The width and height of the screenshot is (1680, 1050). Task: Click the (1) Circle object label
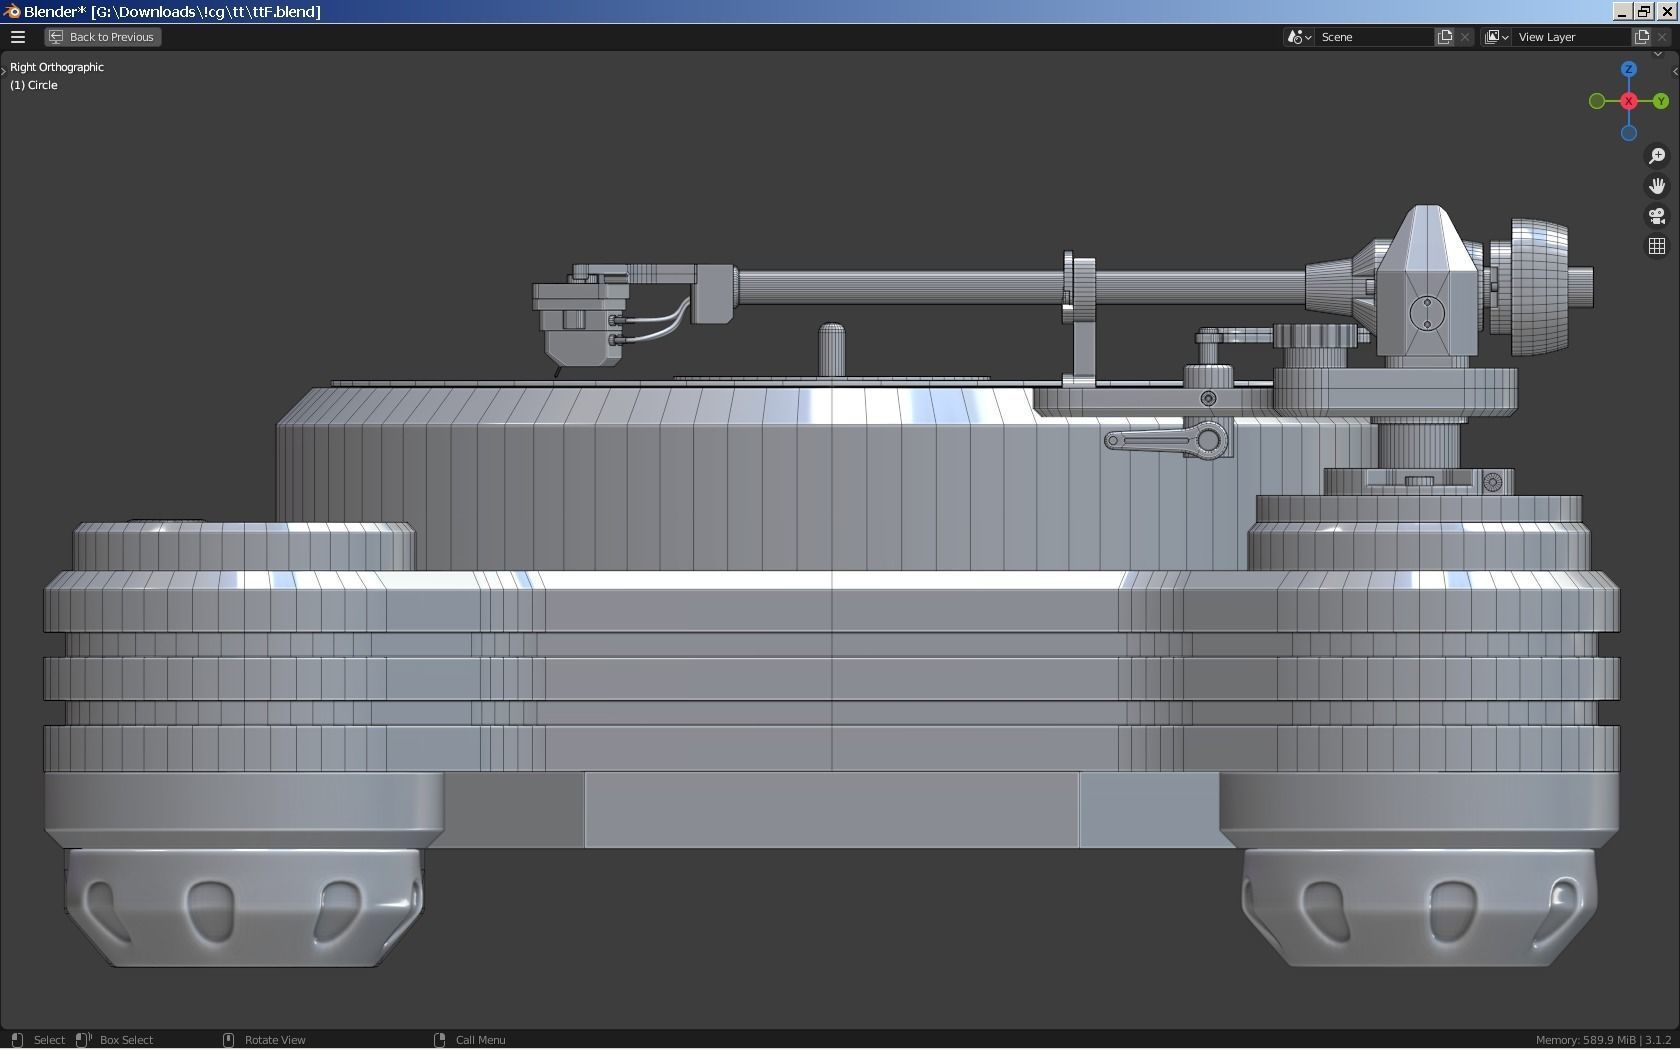click(x=34, y=85)
